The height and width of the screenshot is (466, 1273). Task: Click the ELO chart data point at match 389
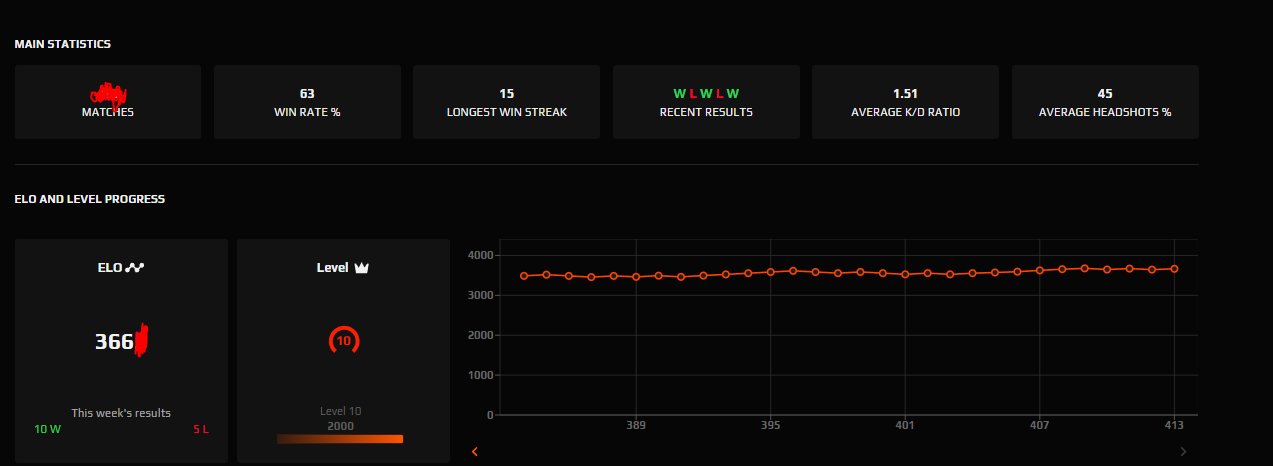pyautogui.click(x=636, y=276)
